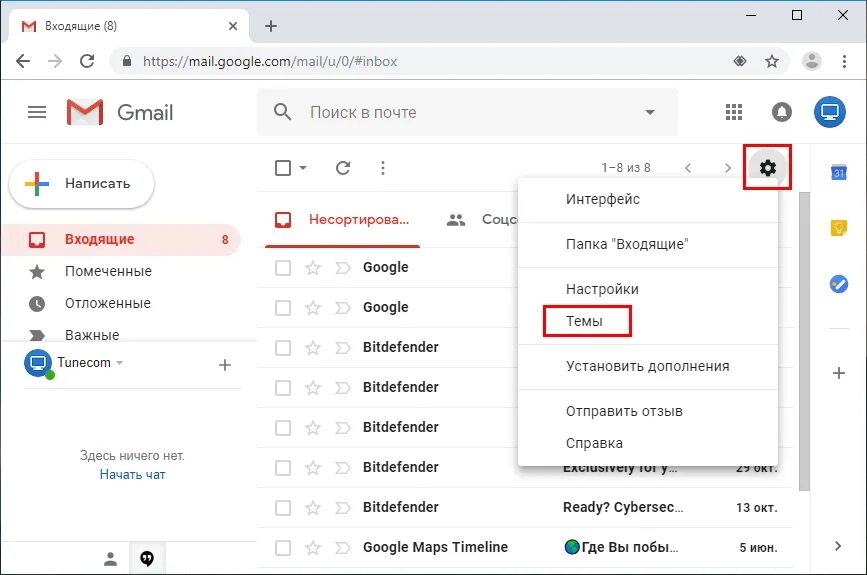Open the Google Maps Timeline email
Image resolution: width=867 pixels, height=575 pixels.
525,548
